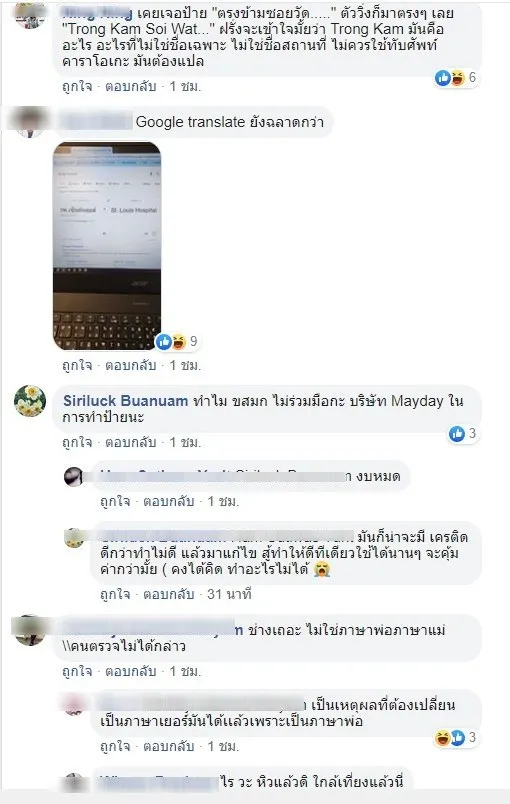This screenshot has width=510, height=804.
Task: Like the งบหมด reply
Action: (x=115, y=501)
